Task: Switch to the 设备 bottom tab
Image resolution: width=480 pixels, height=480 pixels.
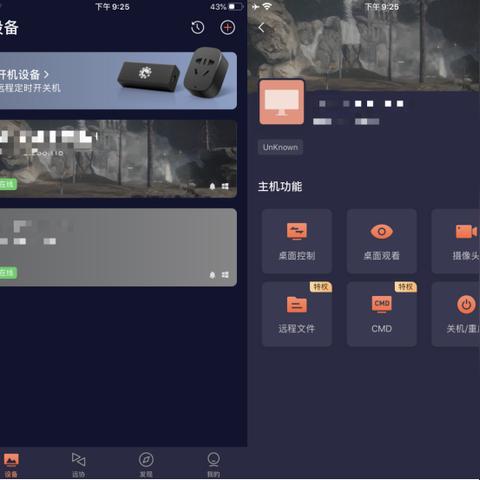Action: click(x=11, y=464)
